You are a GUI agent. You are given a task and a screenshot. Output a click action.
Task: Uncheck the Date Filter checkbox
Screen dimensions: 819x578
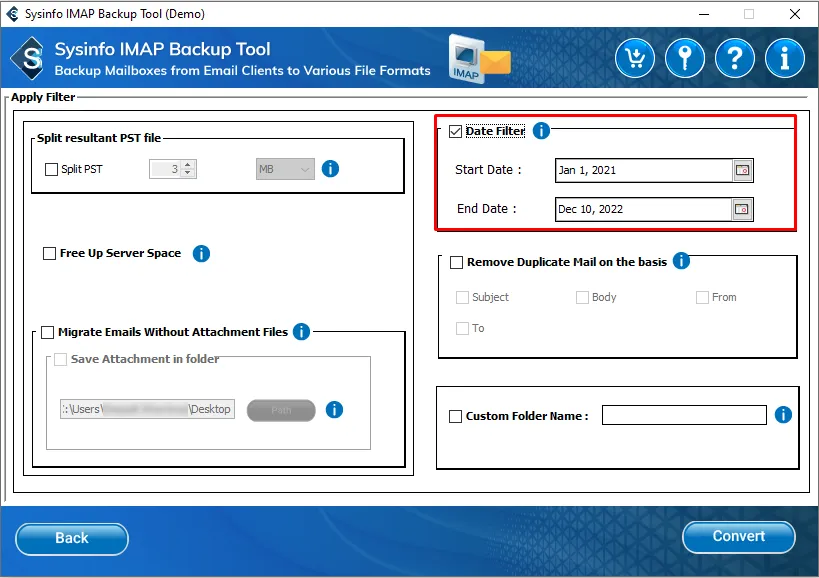pyautogui.click(x=455, y=131)
